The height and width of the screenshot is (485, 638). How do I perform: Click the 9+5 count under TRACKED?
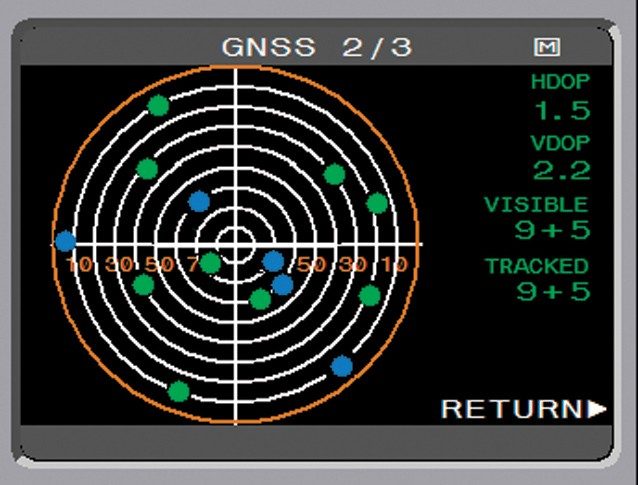(553, 291)
